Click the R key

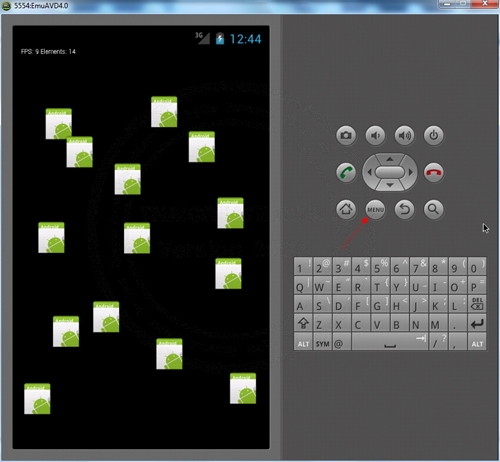point(361,285)
